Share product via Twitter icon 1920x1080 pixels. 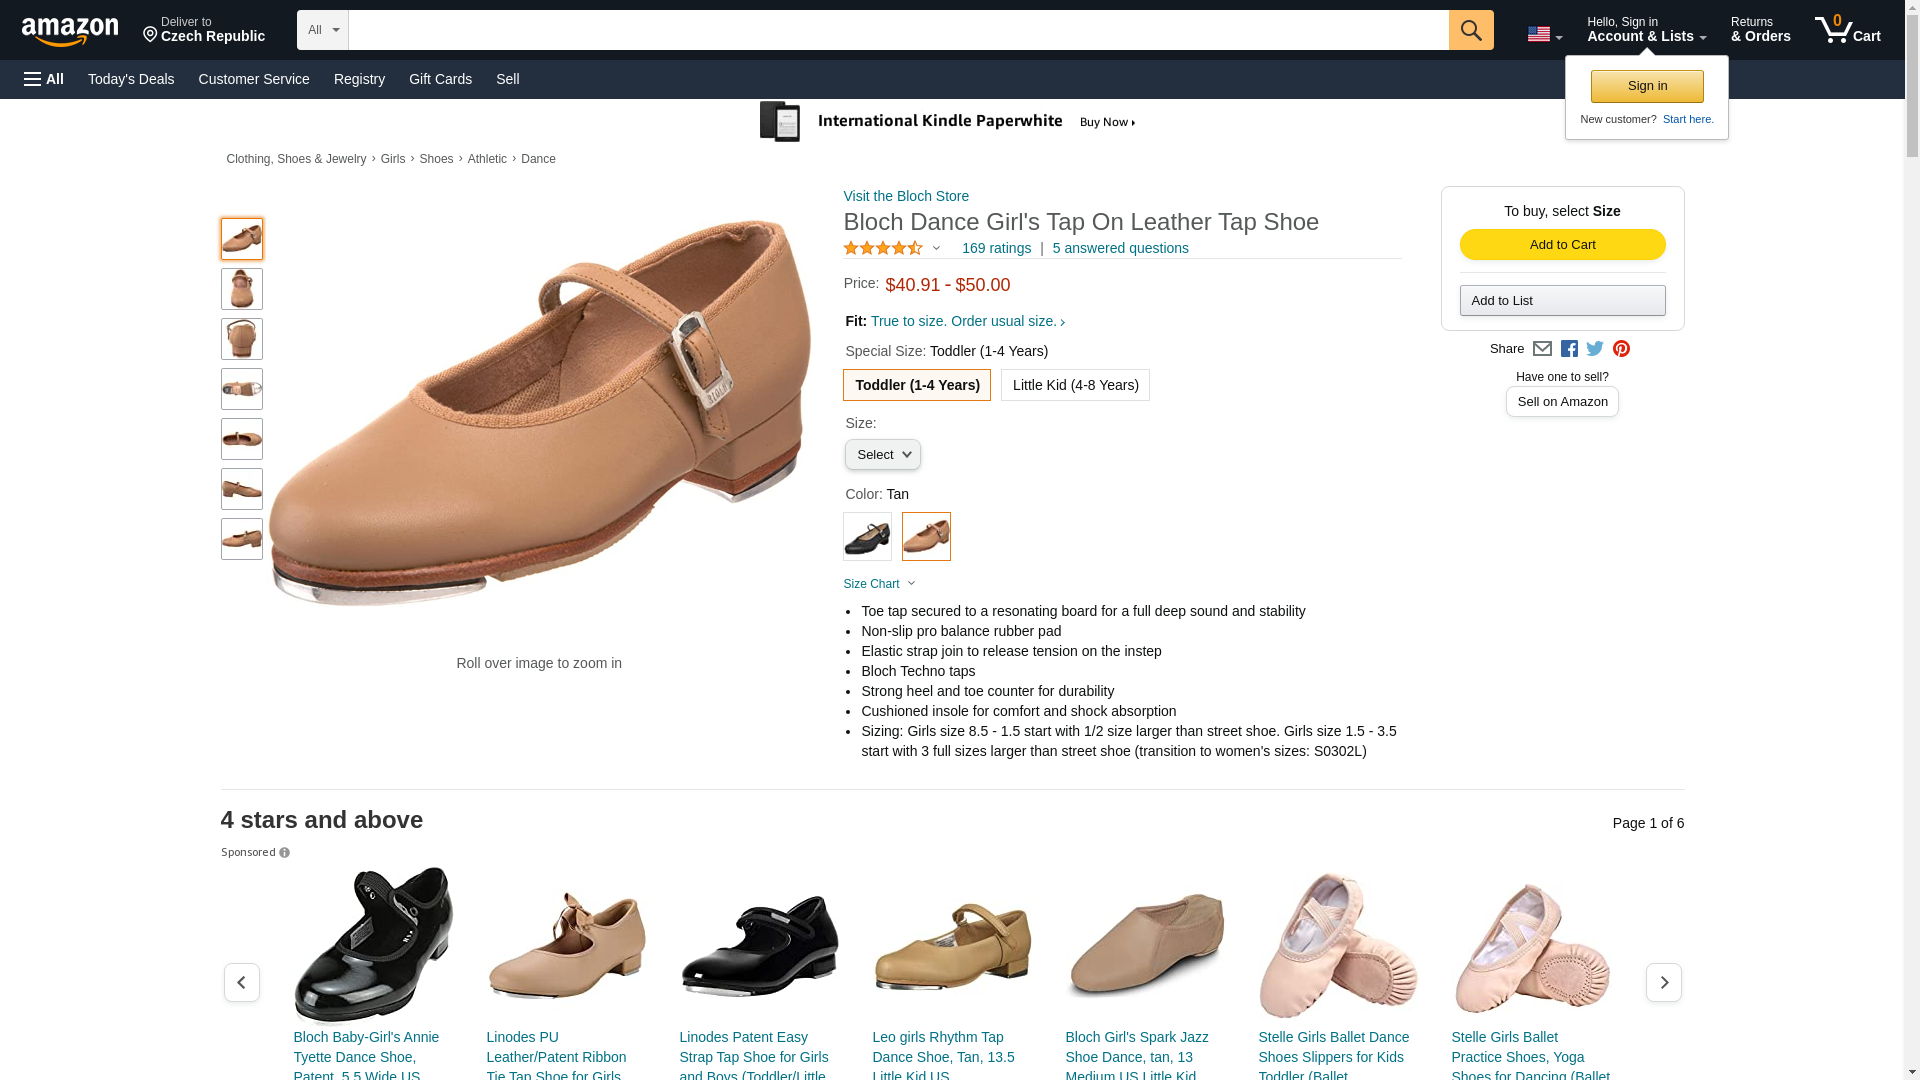click(x=1594, y=349)
